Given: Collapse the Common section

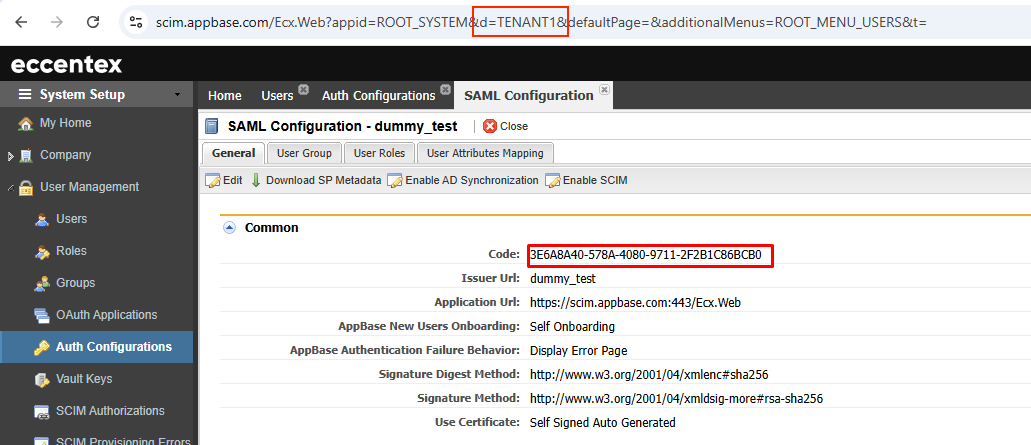Looking at the screenshot, I should click(x=229, y=227).
